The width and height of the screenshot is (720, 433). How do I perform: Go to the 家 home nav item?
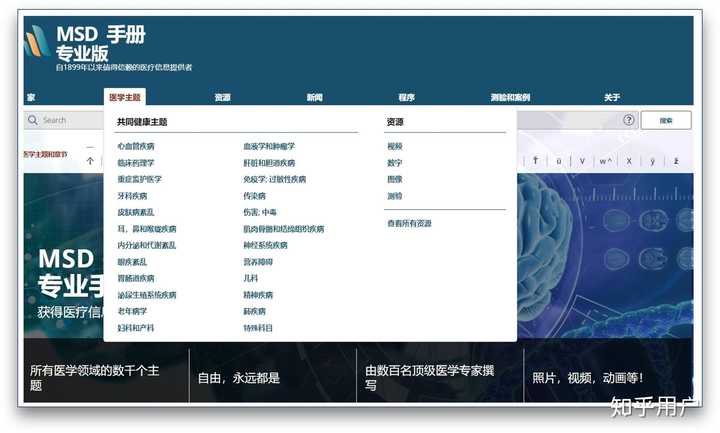31,97
